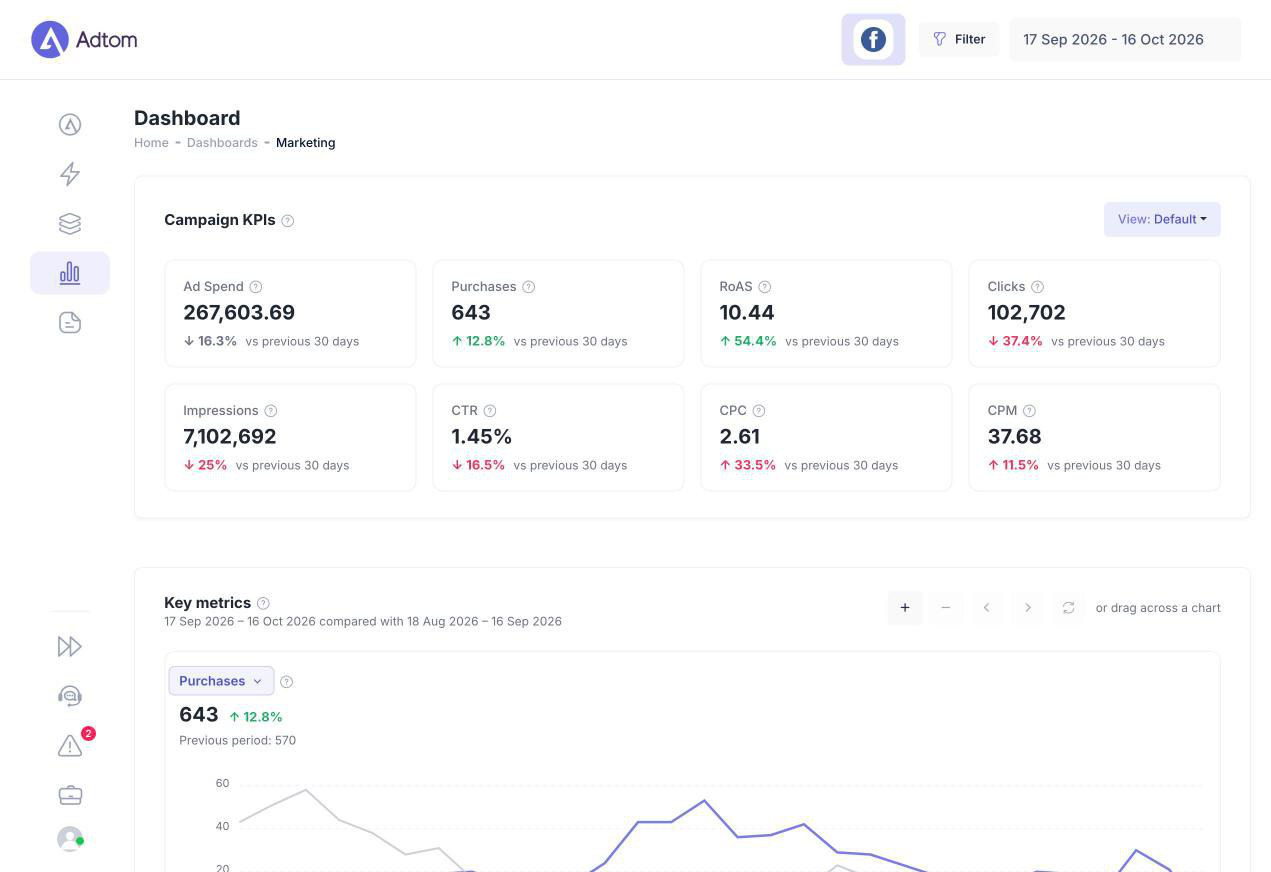Click the CPM value 37.68

[1014, 437]
